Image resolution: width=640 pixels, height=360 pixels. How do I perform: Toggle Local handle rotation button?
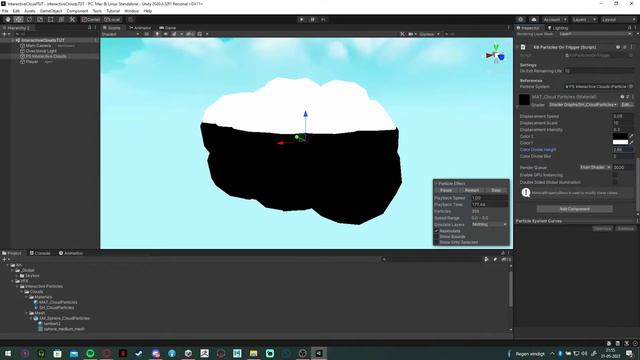click(112, 19)
